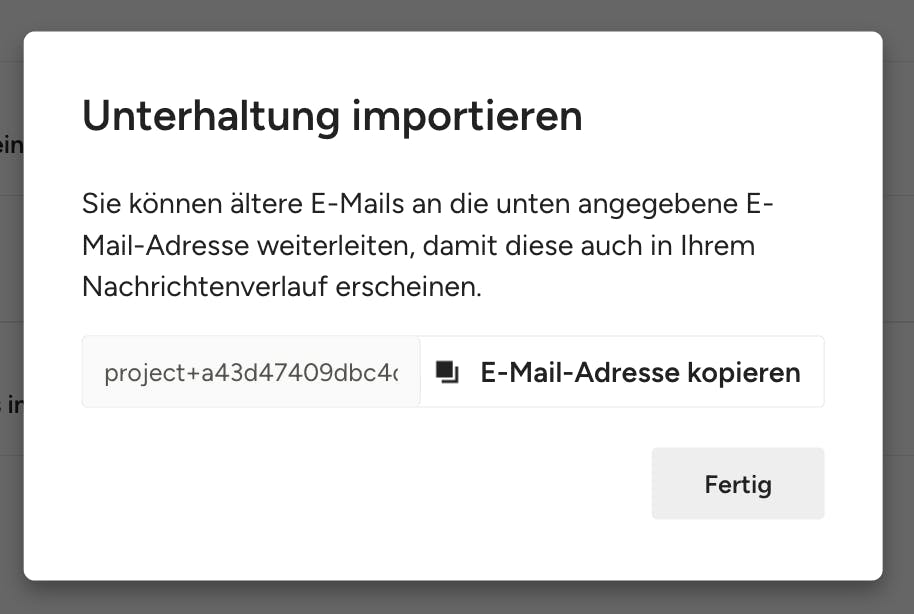
Task: Dismiss the dialog by clicking the dimmed backdrop above it
Action: (x=456, y=14)
